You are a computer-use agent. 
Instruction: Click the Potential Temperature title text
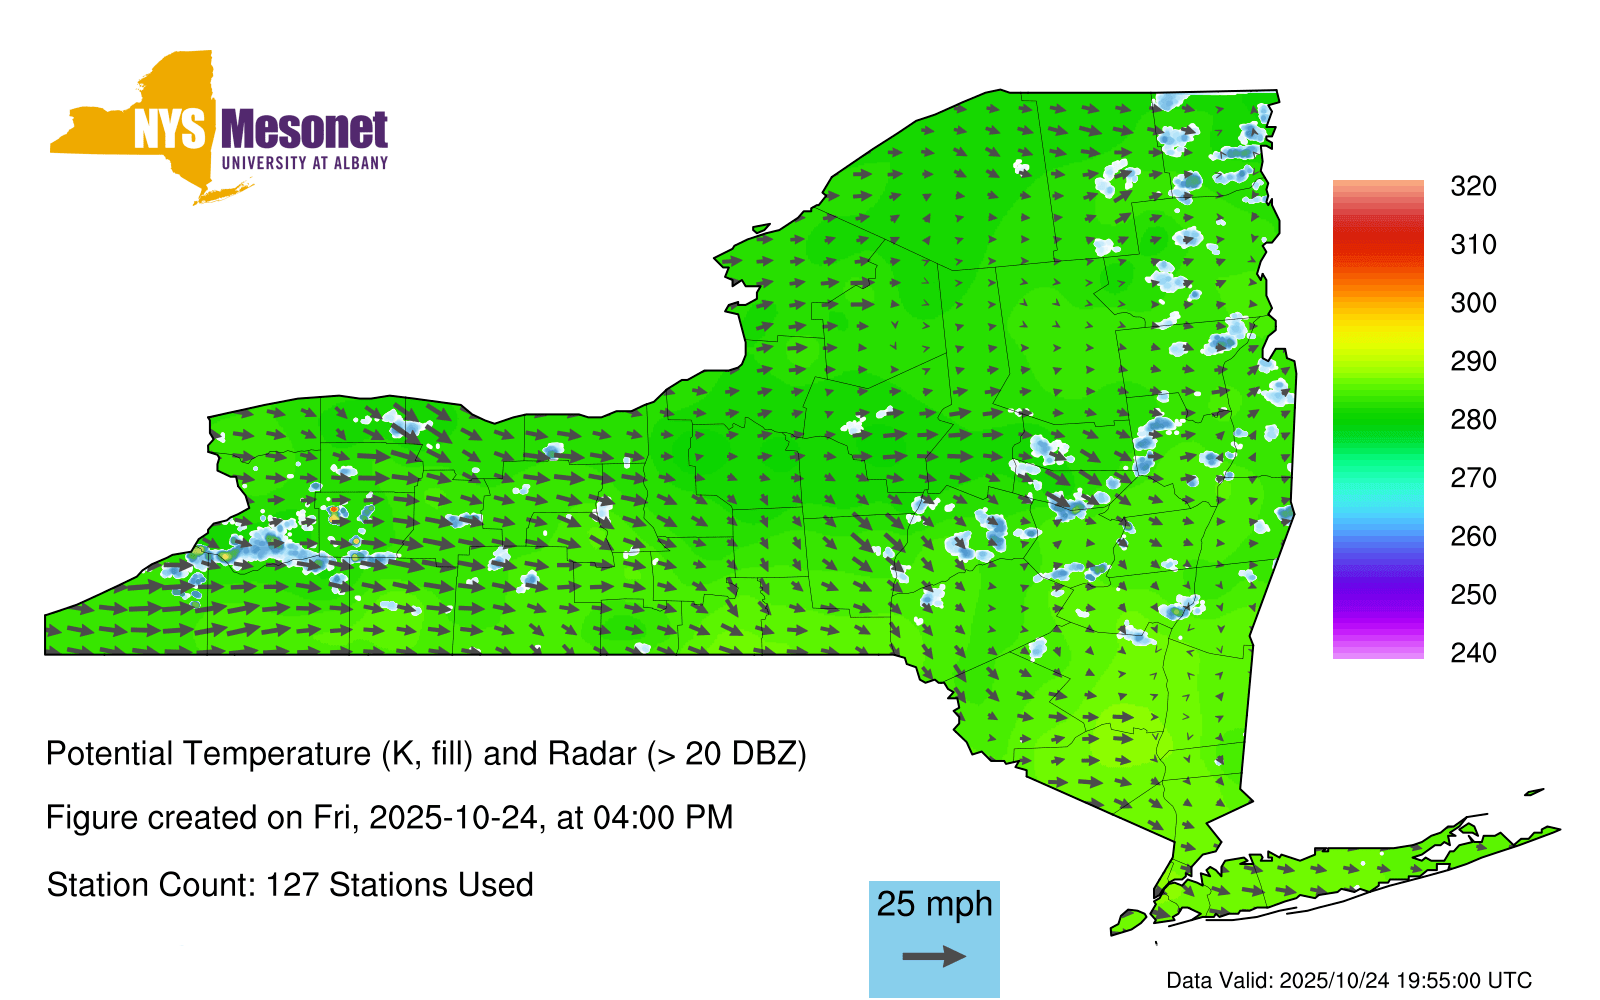pos(426,753)
